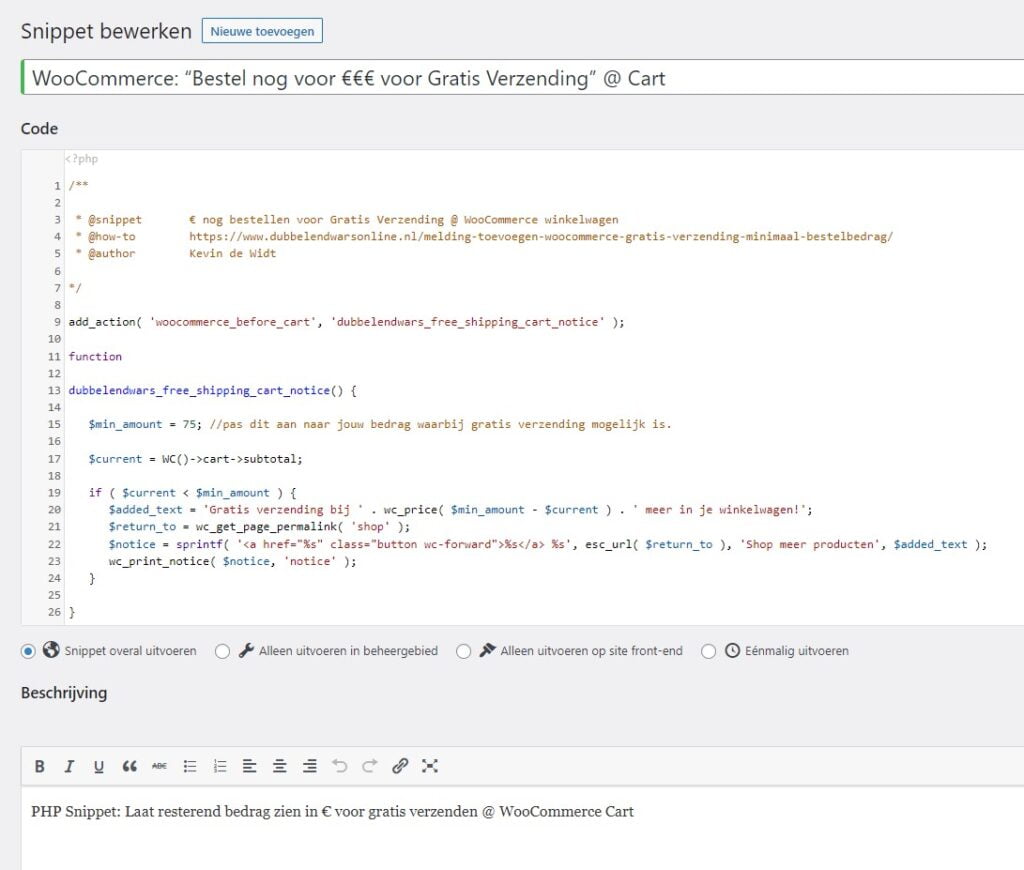Undo the last description edit
1024x870 pixels.
click(340, 766)
